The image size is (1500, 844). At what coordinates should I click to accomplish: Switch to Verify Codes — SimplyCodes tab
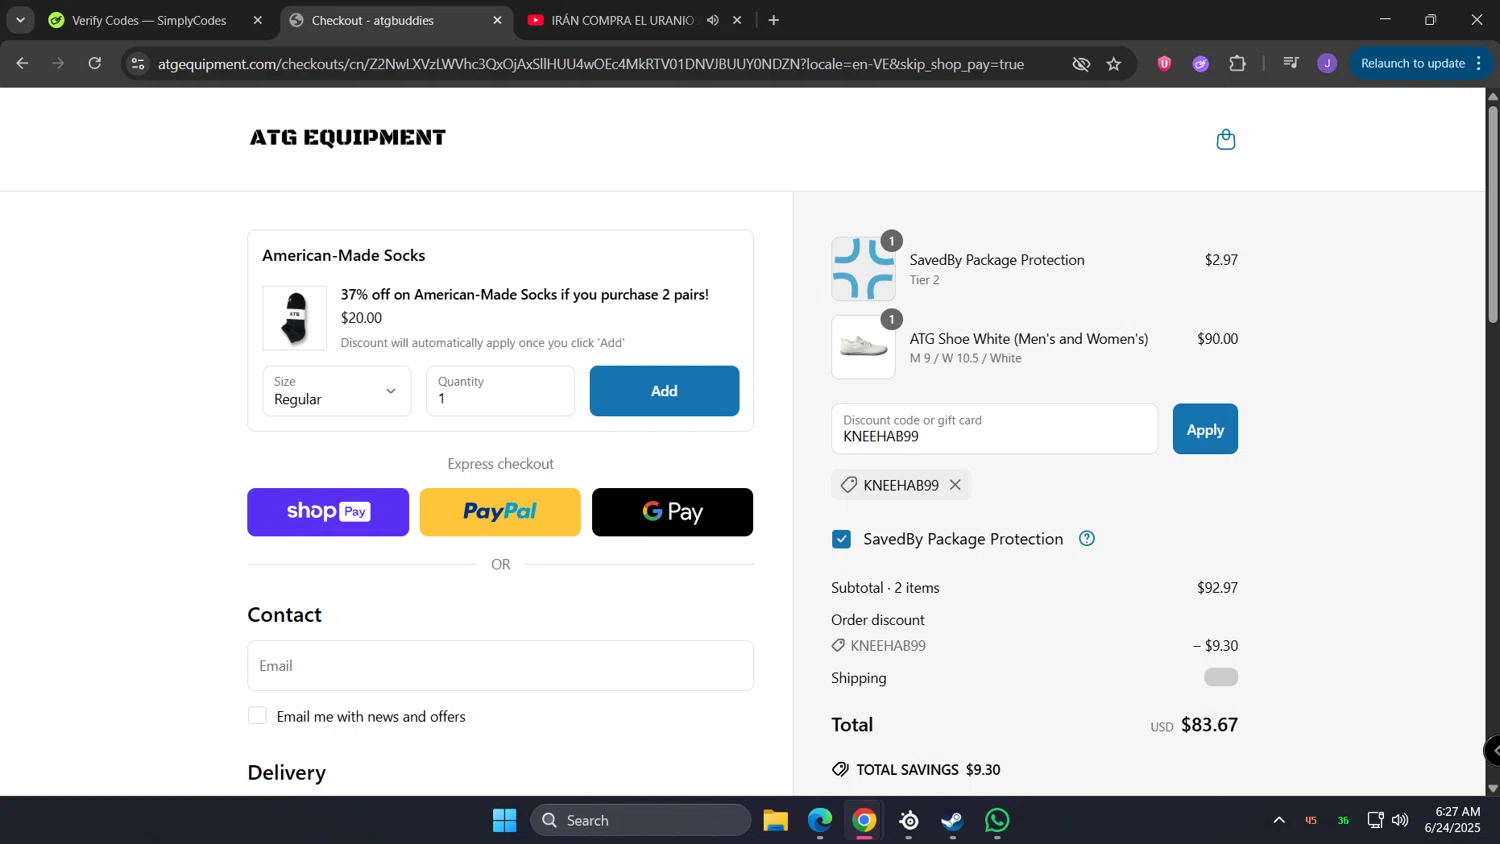click(149, 20)
